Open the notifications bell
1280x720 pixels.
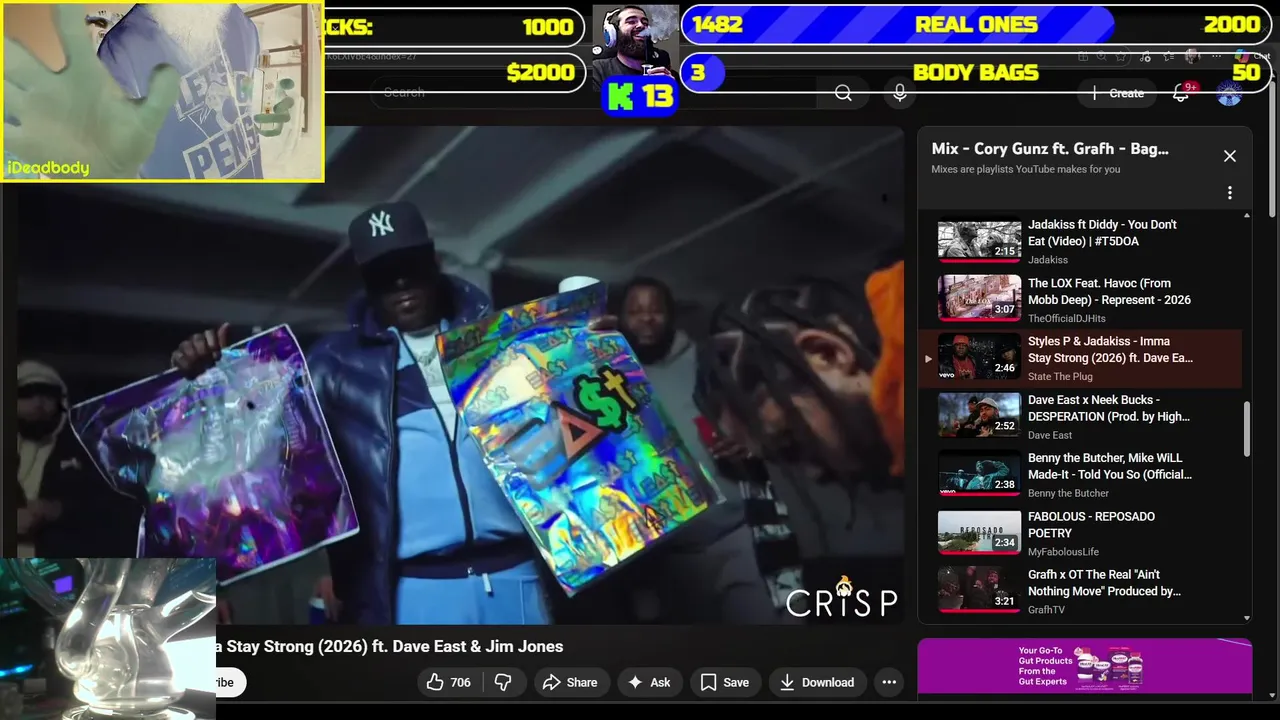[1181, 93]
